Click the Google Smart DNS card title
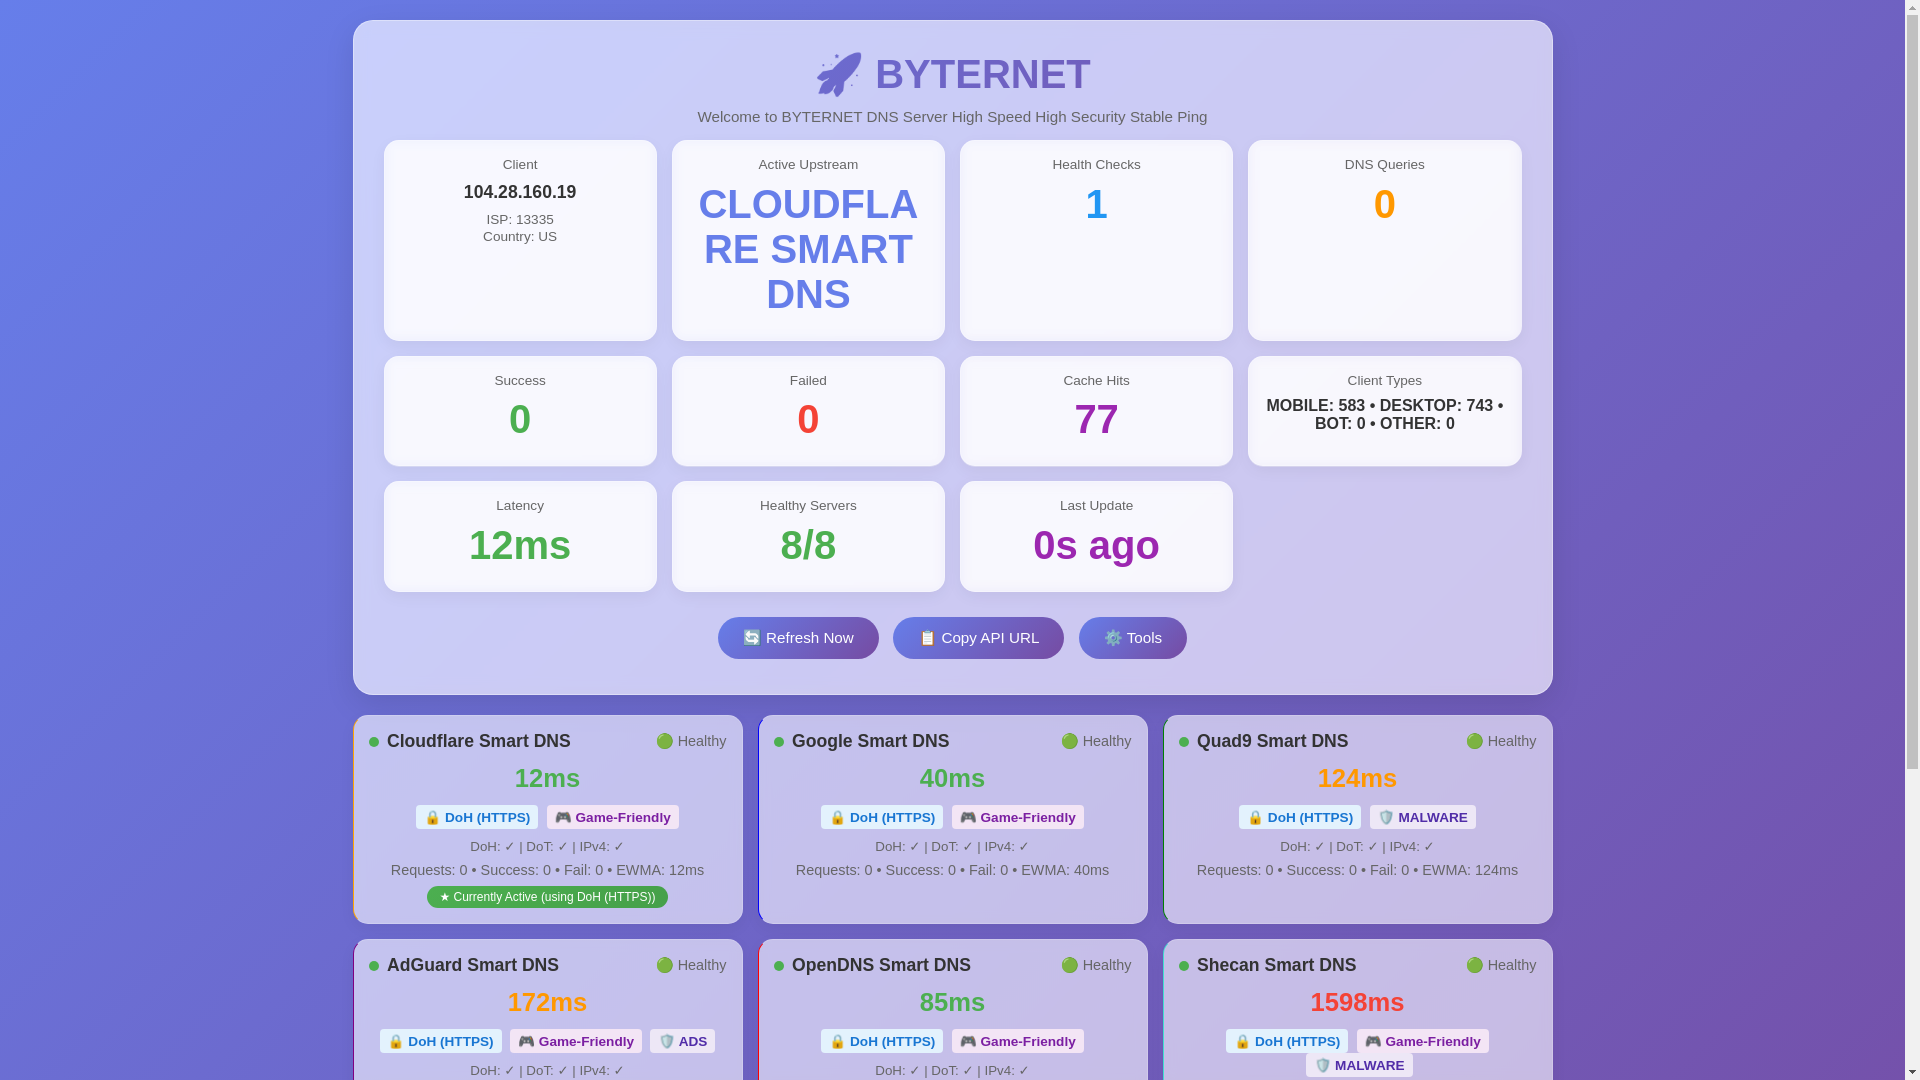This screenshot has width=1920, height=1080. [871, 741]
